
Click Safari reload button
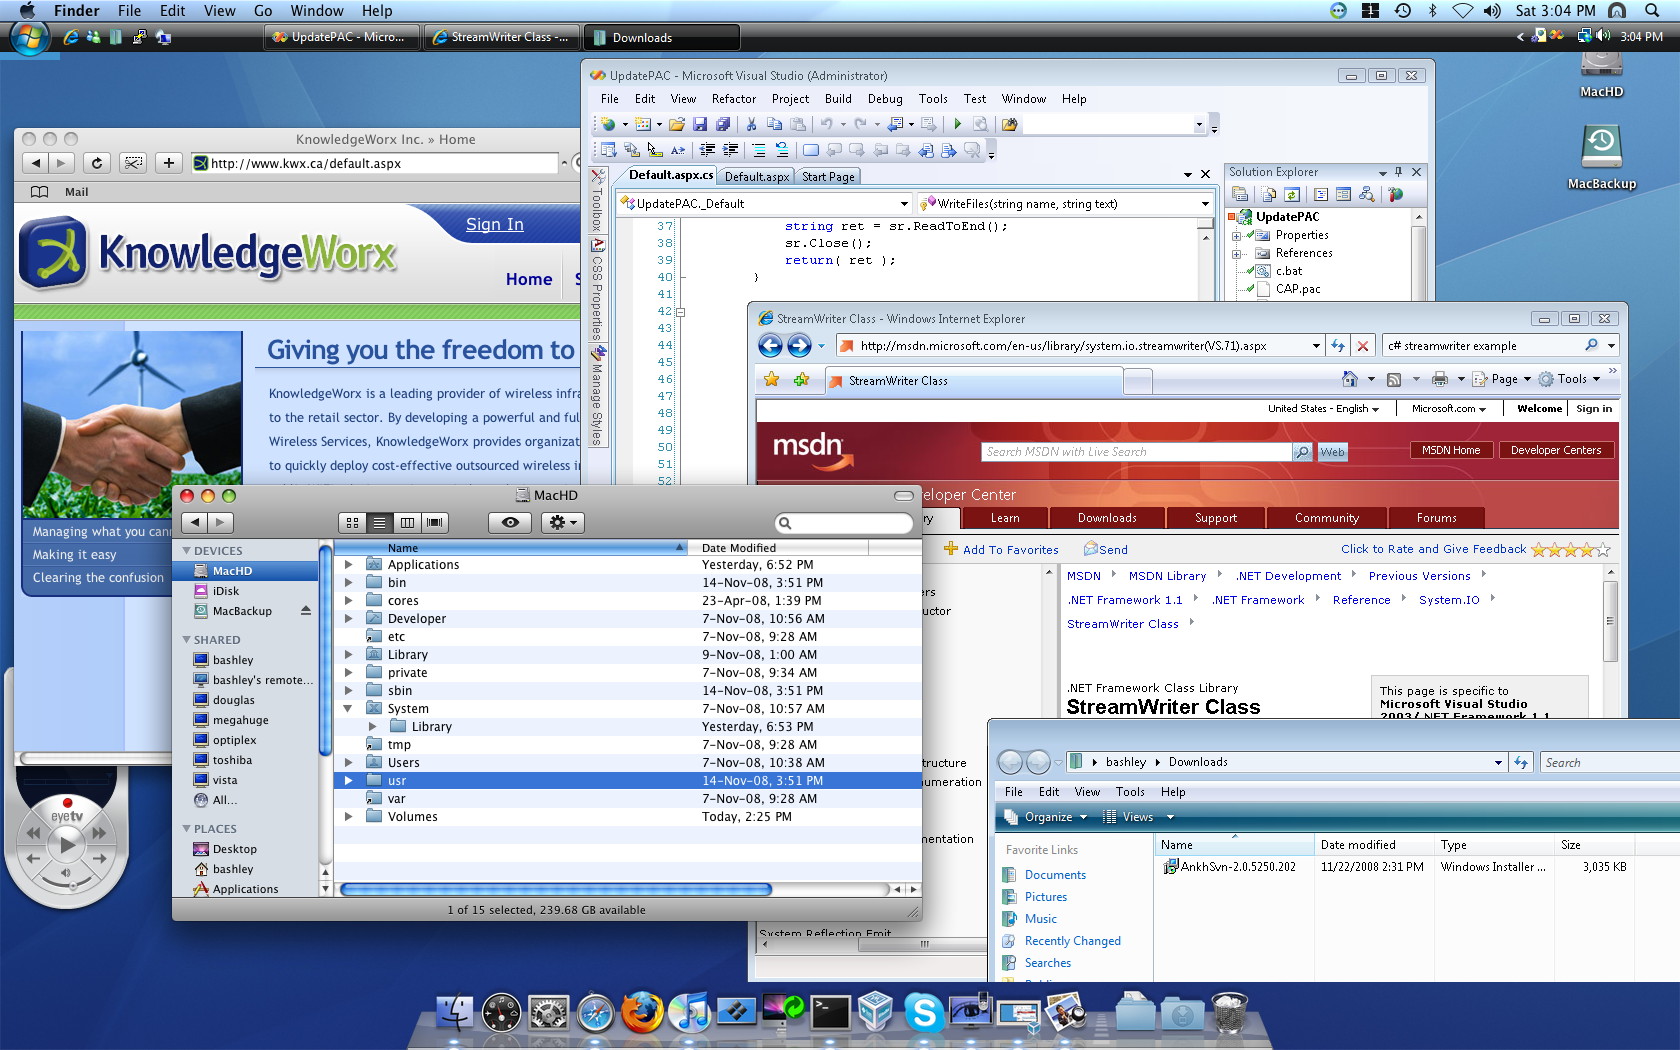click(96, 163)
